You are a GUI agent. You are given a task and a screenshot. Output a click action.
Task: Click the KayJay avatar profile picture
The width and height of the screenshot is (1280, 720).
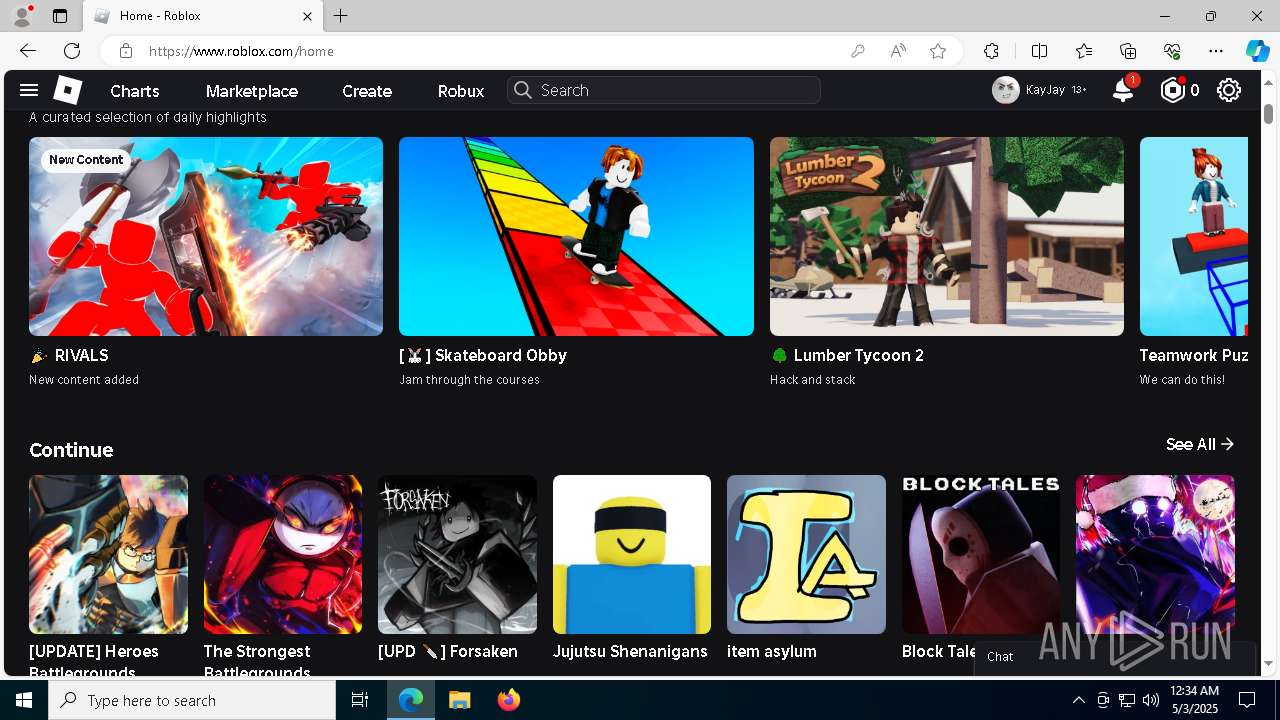coord(1005,90)
